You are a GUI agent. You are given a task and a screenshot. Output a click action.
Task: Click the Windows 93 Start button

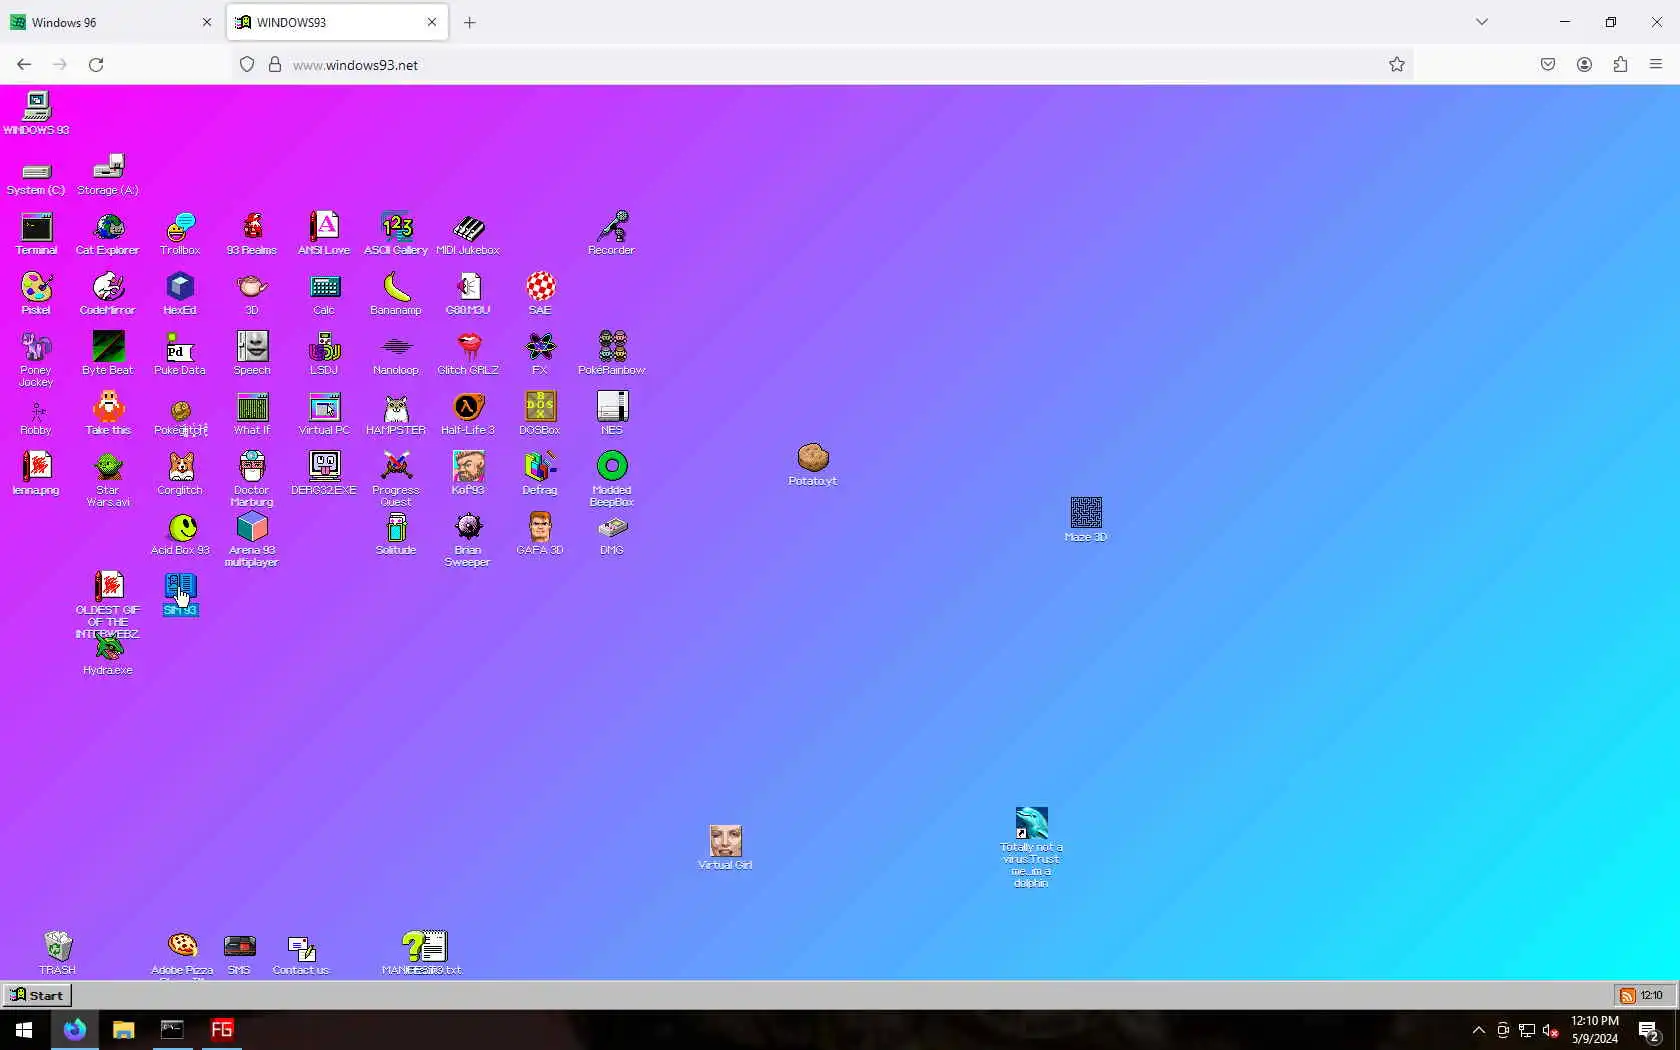(x=37, y=995)
